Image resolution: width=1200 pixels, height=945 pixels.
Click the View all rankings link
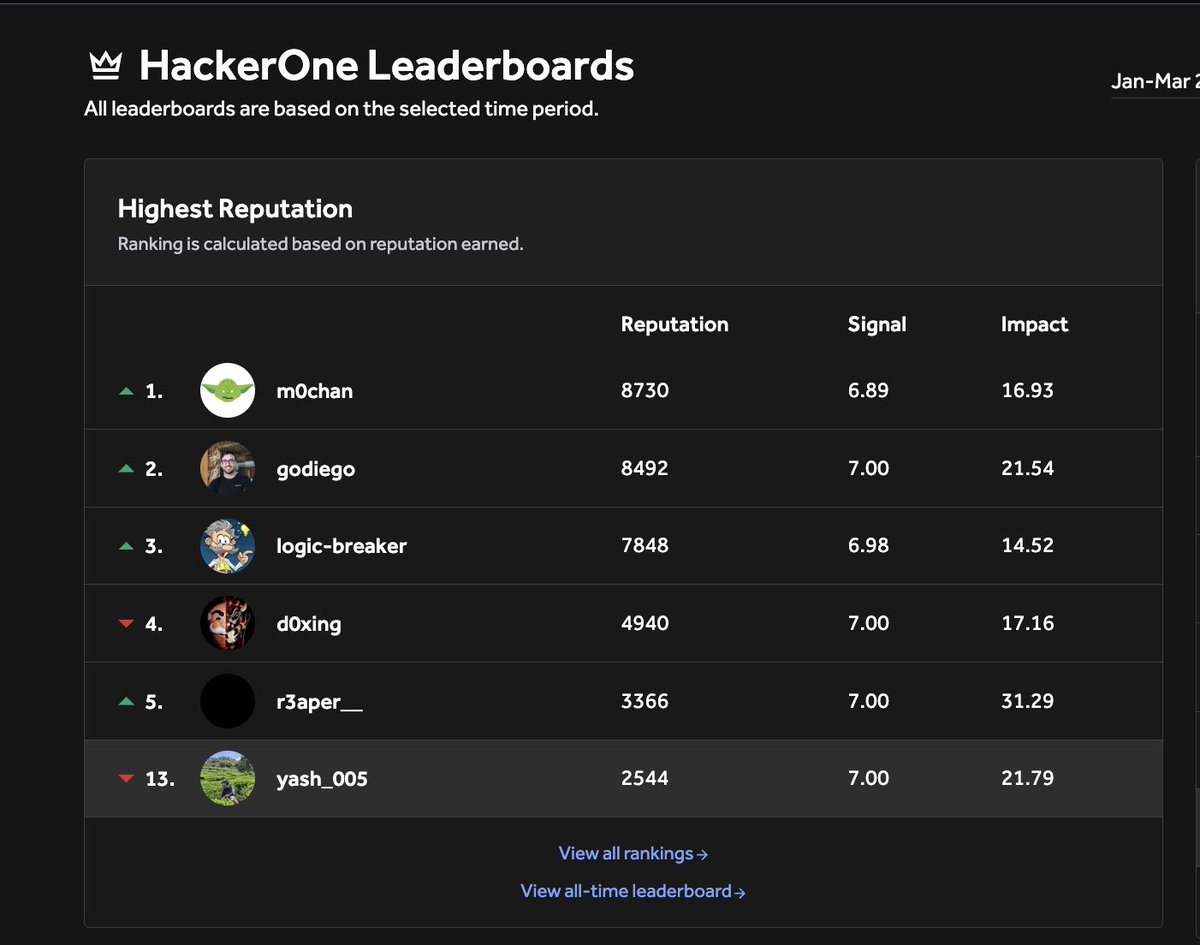(633, 853)
